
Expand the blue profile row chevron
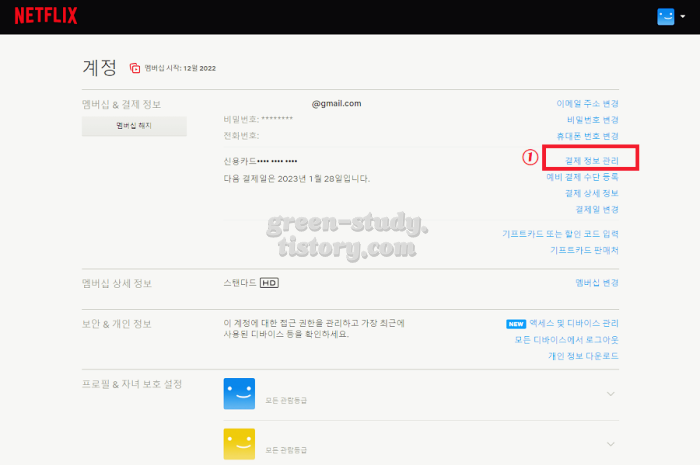pyautogui.click(x=611, y=394)
